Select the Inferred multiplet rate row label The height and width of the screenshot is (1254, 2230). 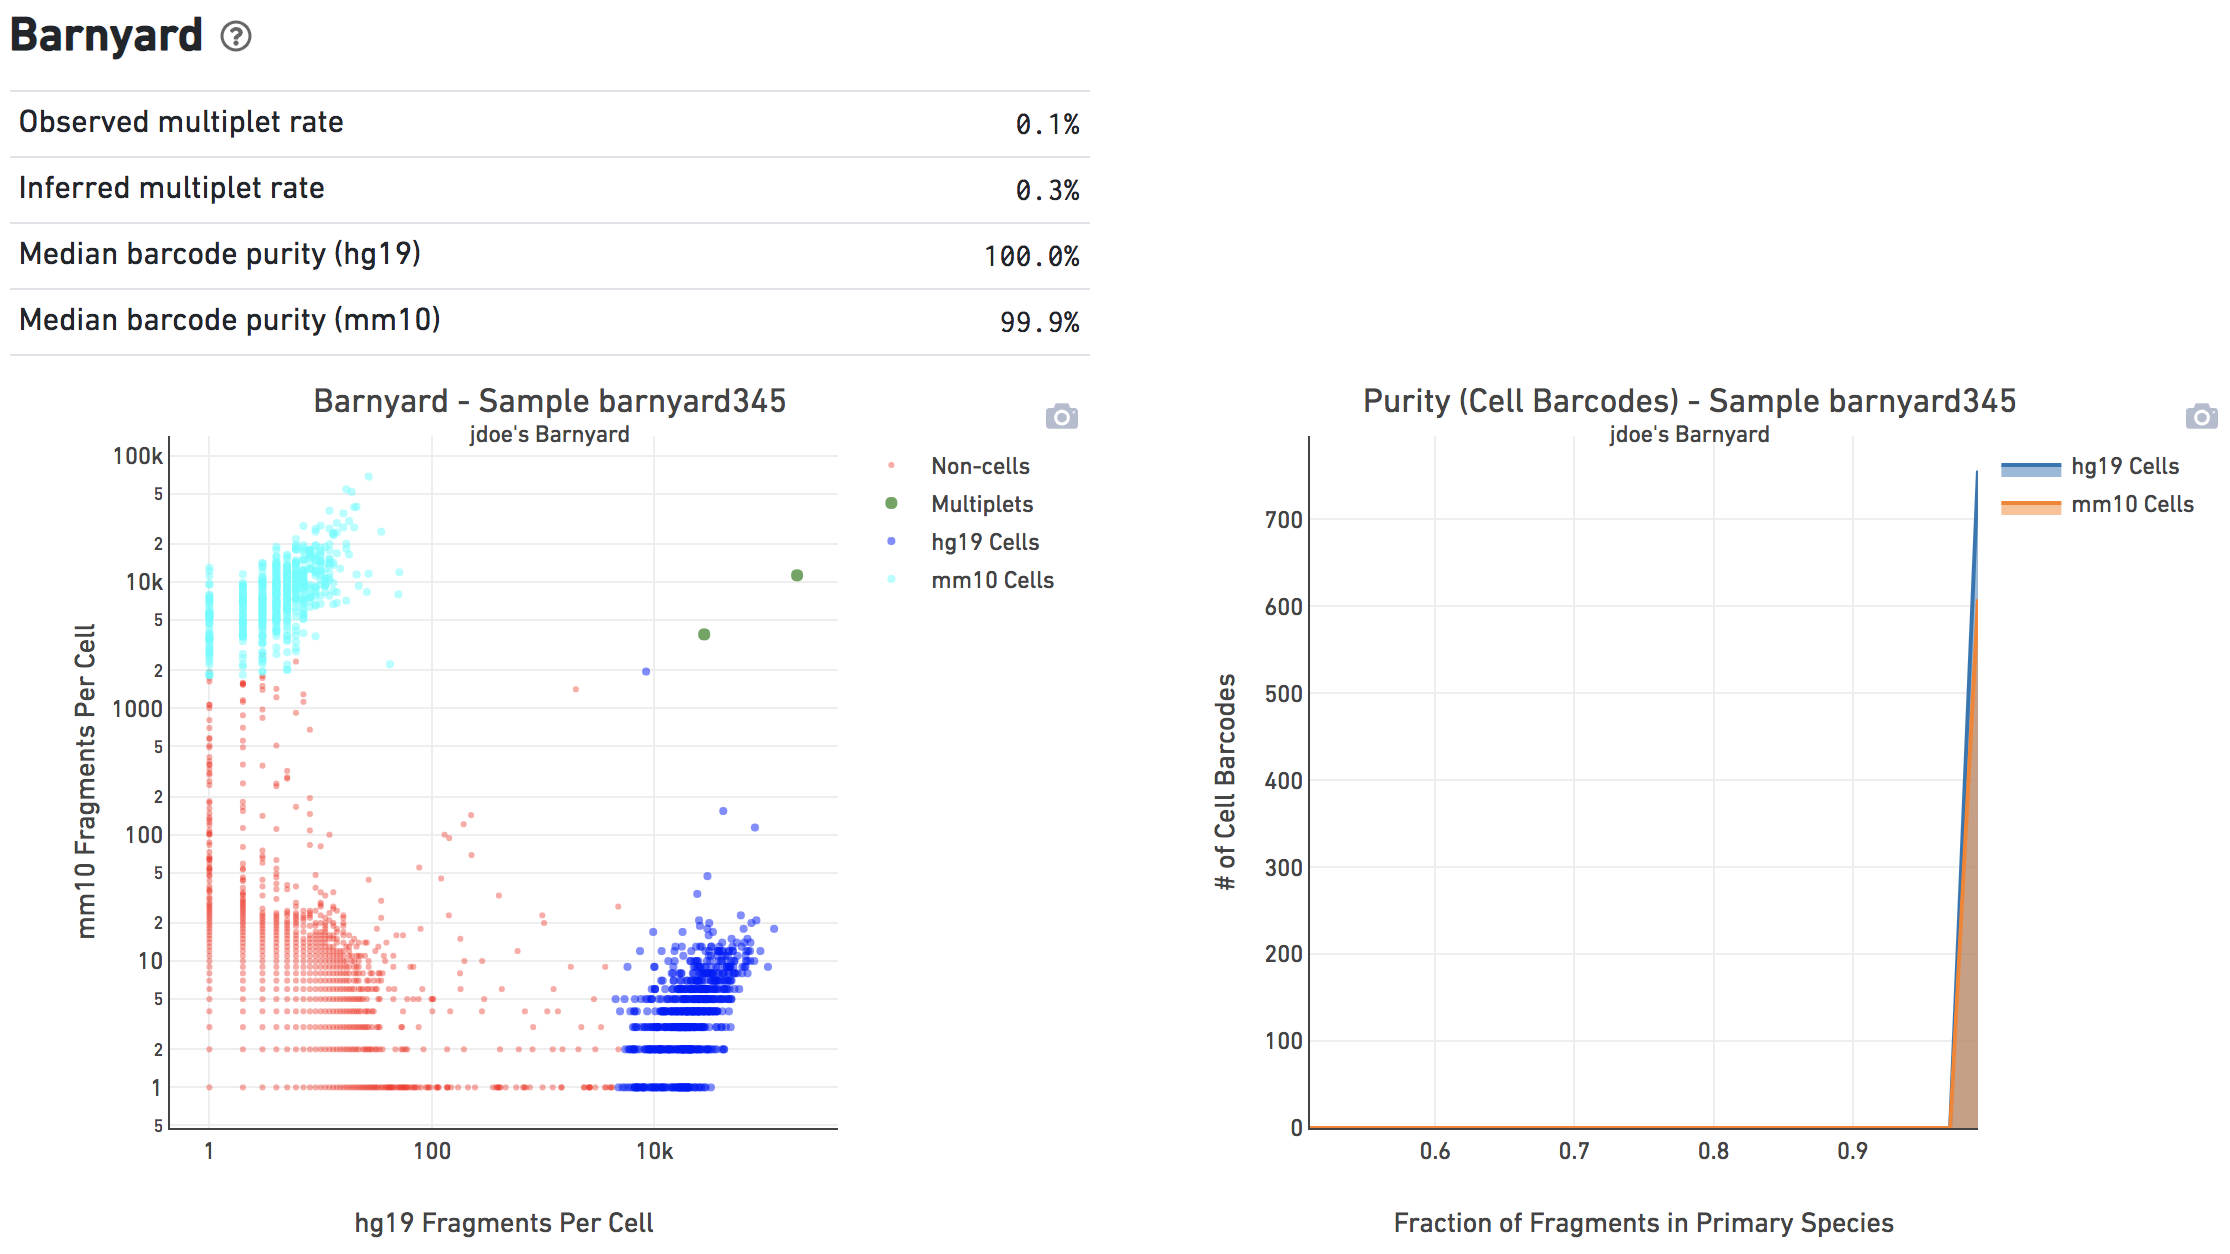(x=172, y=188)
